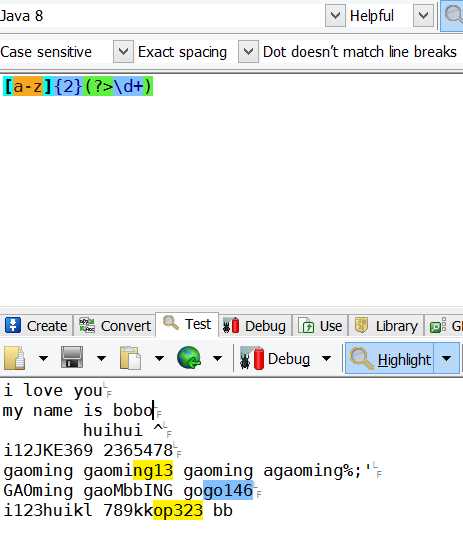The height and width of the screenshot is (552, 463).
Task: Expand the Highlight dropdown arrow
Action: [x=446, y=359]
